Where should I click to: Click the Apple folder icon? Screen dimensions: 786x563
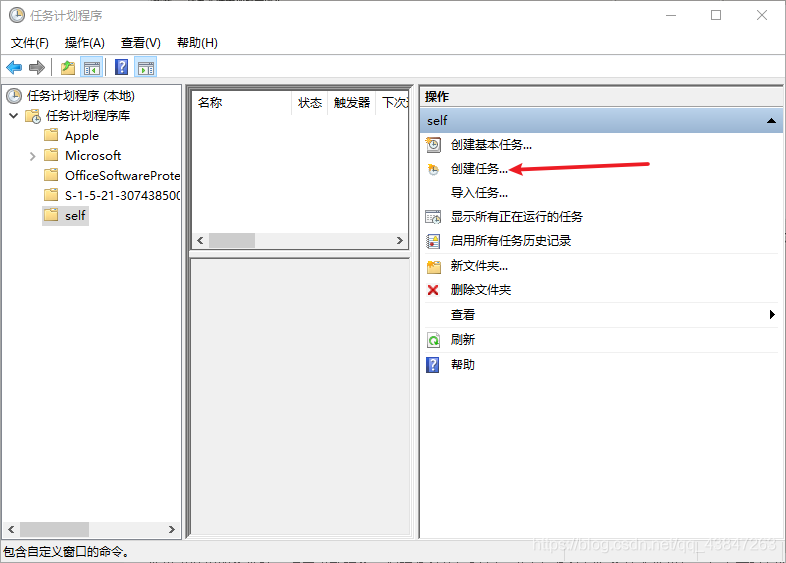pyautogui.click(x=51, y=135)
